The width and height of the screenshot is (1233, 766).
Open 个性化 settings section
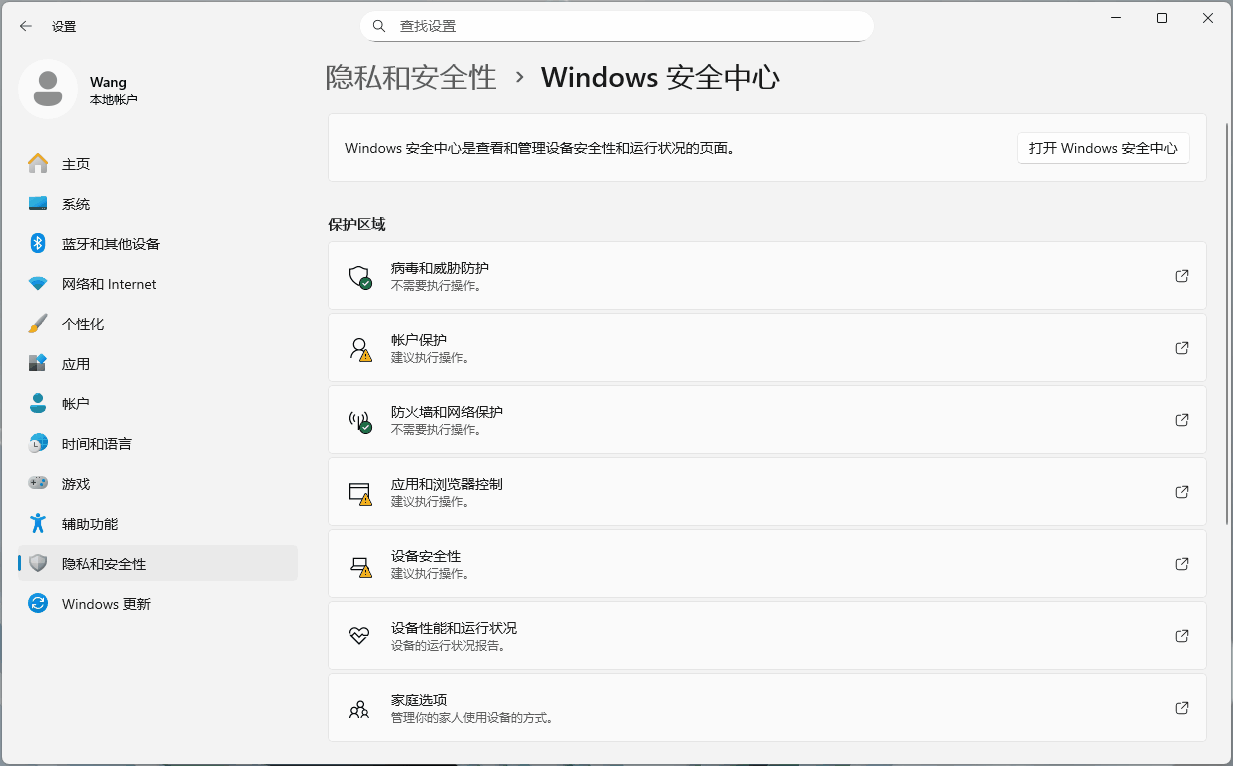point(158,323)
